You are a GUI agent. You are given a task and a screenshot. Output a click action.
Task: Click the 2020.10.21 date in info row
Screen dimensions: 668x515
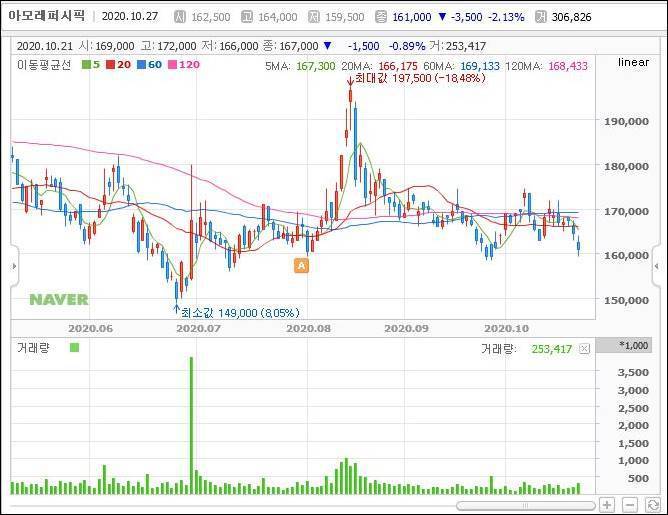pyautogui.click(x=45, y=46)
